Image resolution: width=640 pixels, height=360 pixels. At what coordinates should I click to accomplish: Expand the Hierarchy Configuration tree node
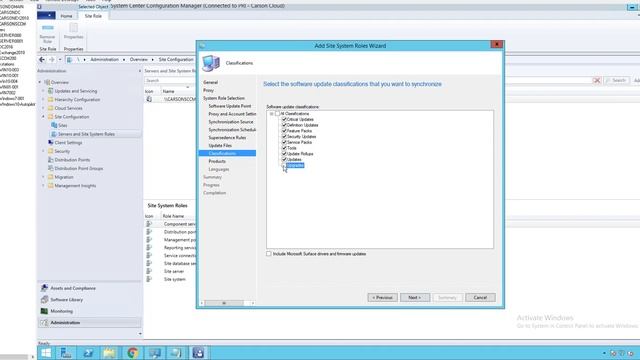43,100
